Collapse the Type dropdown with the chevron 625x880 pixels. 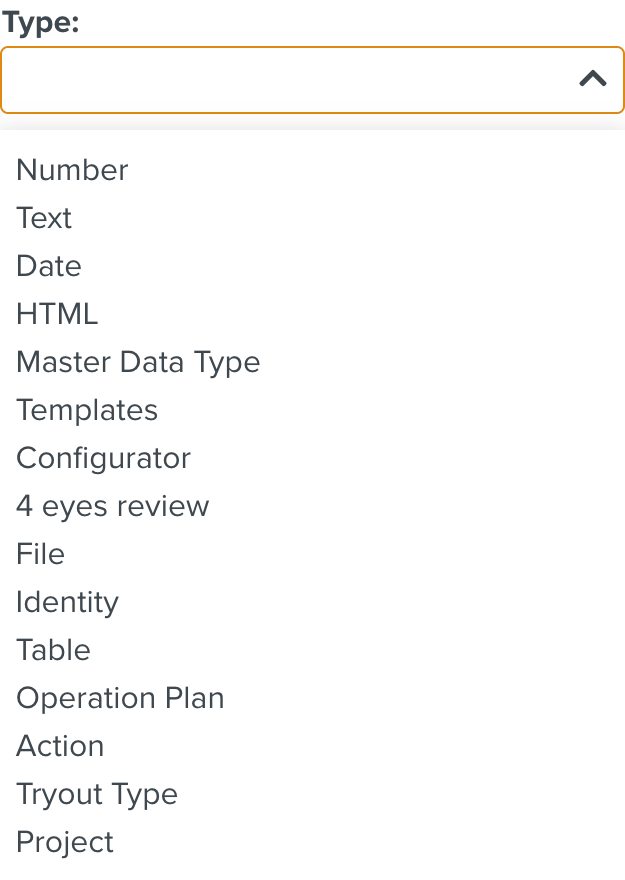[x=592, y=78]
